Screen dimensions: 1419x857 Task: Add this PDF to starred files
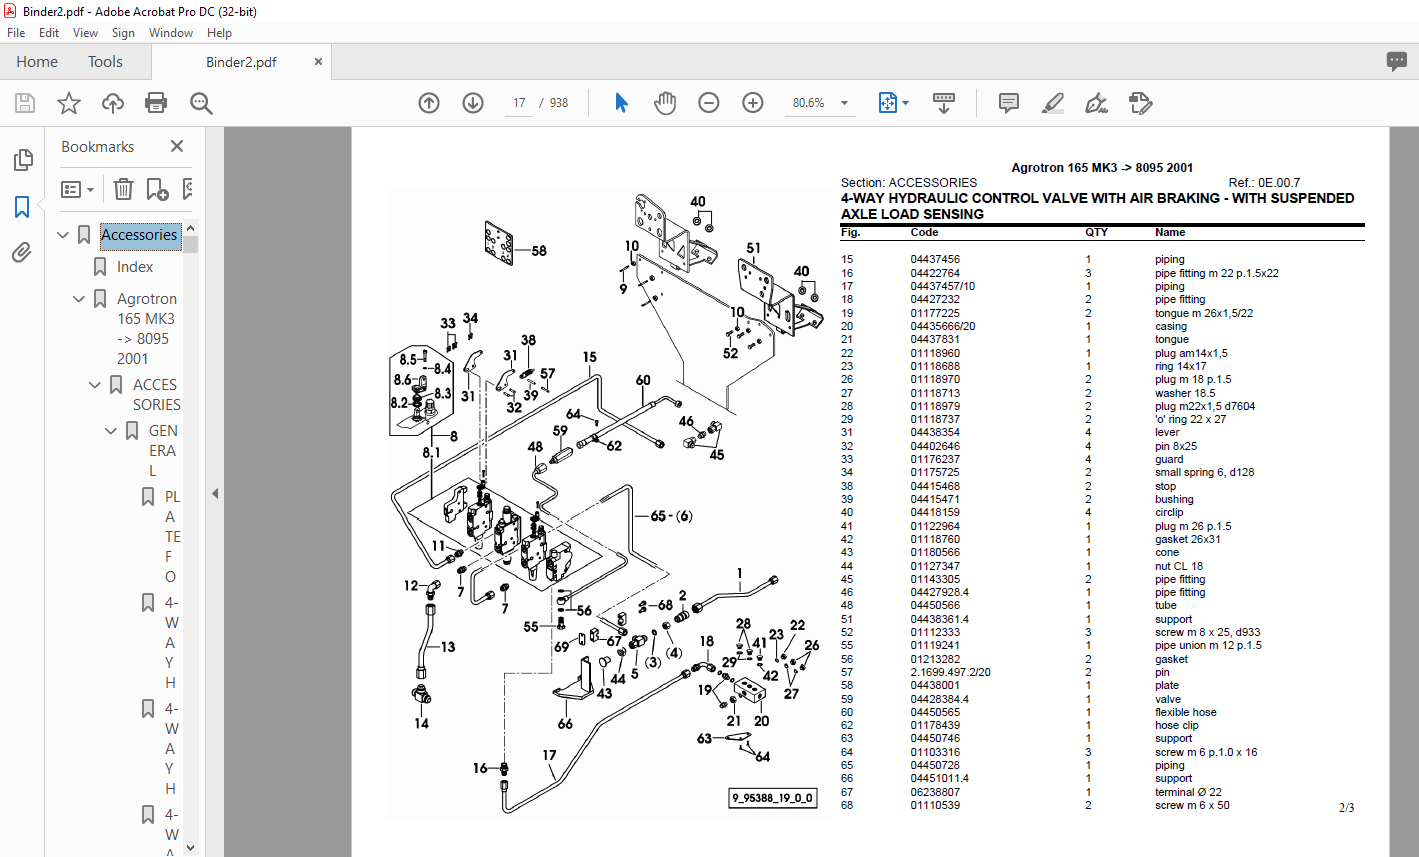tap(69, 103)
